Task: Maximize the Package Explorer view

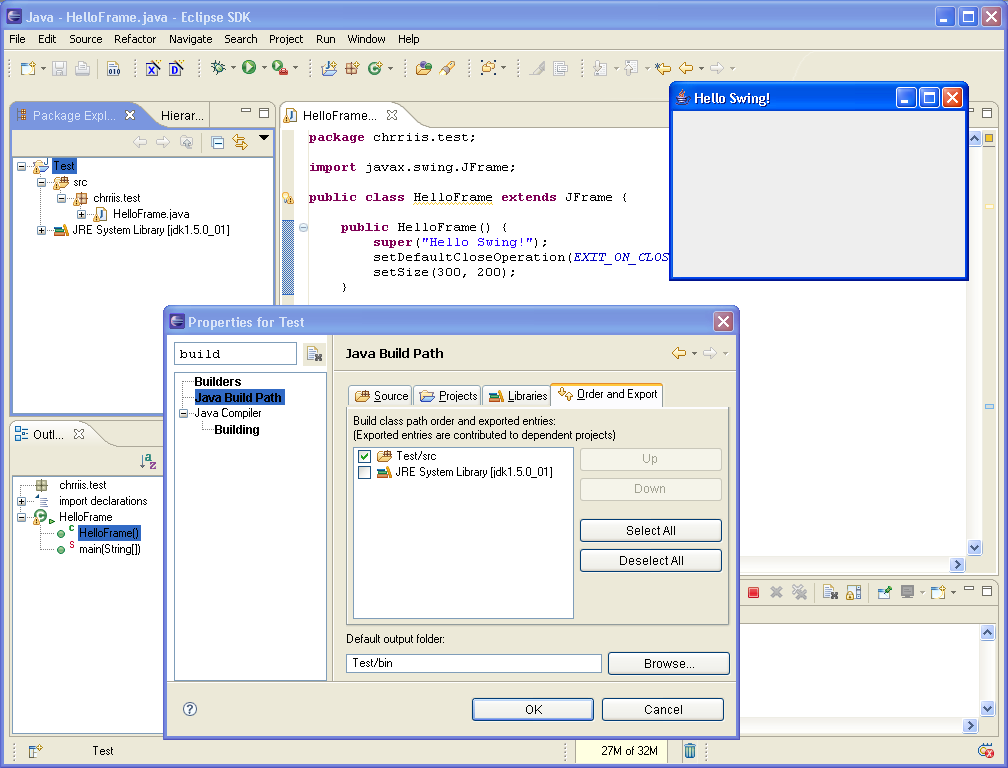Action: (x=264, y=112)
